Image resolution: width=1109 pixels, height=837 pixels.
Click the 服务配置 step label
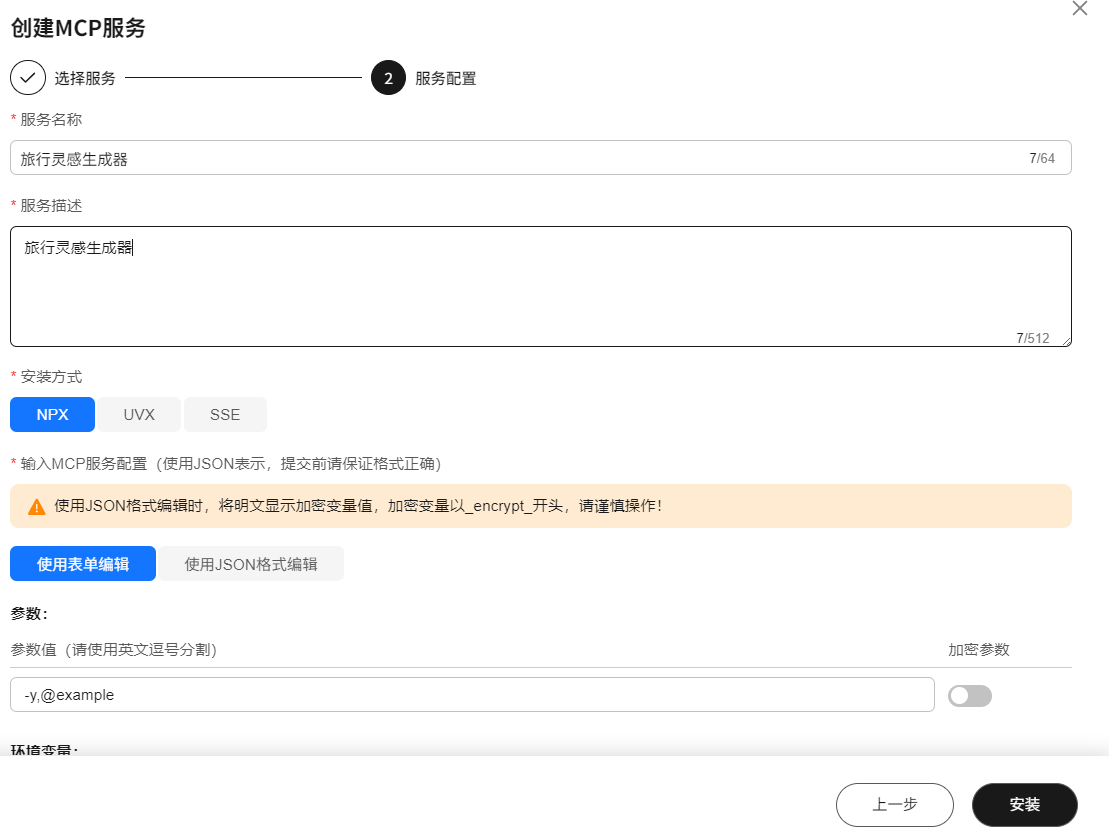pyautogui.click(x=446, y=79)
